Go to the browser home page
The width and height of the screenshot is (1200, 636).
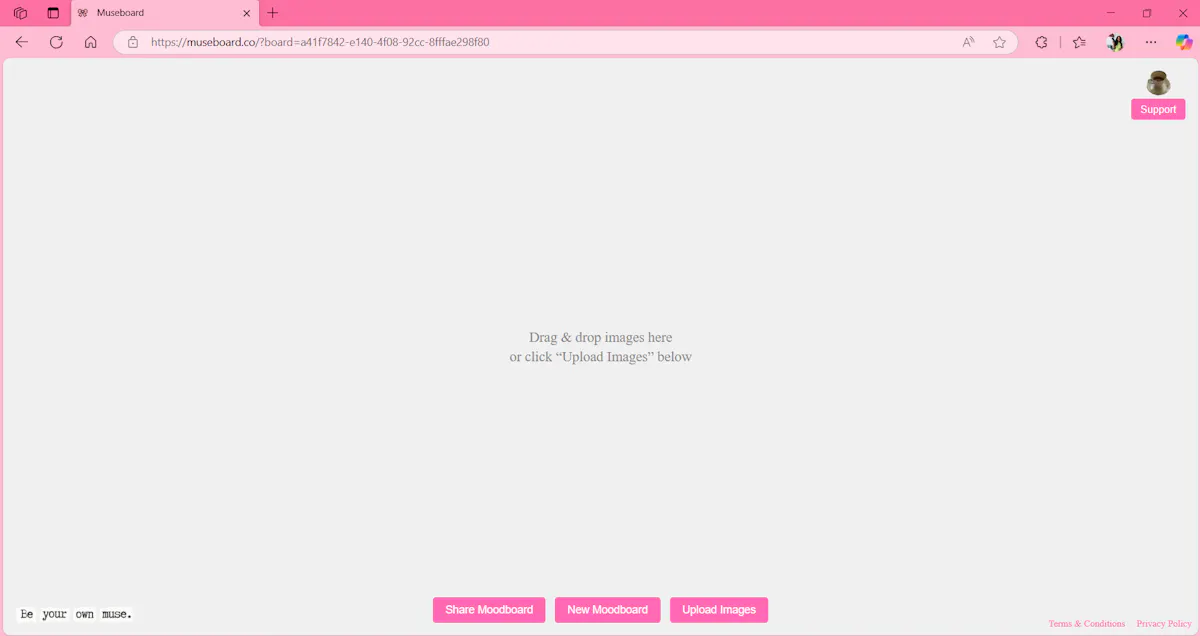(90, 42)
